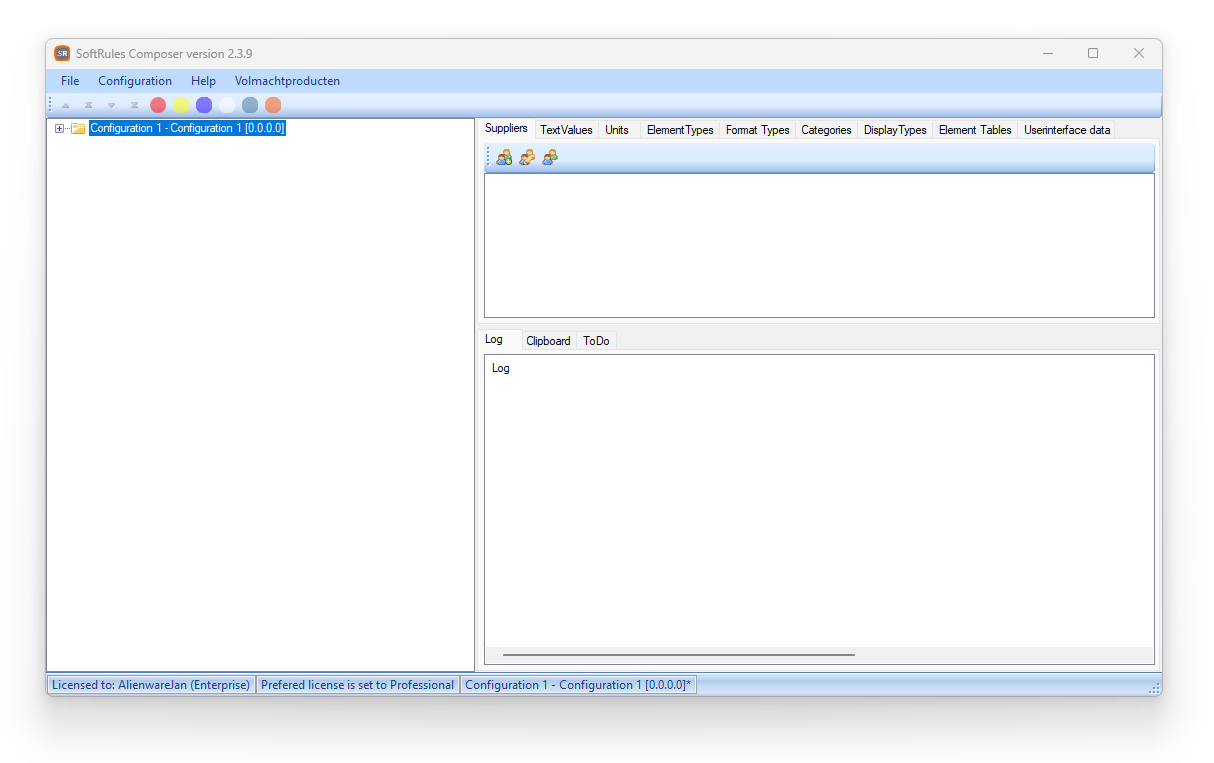
Task: Click the move up arrow in the toolbar
Action: [65, 105]
